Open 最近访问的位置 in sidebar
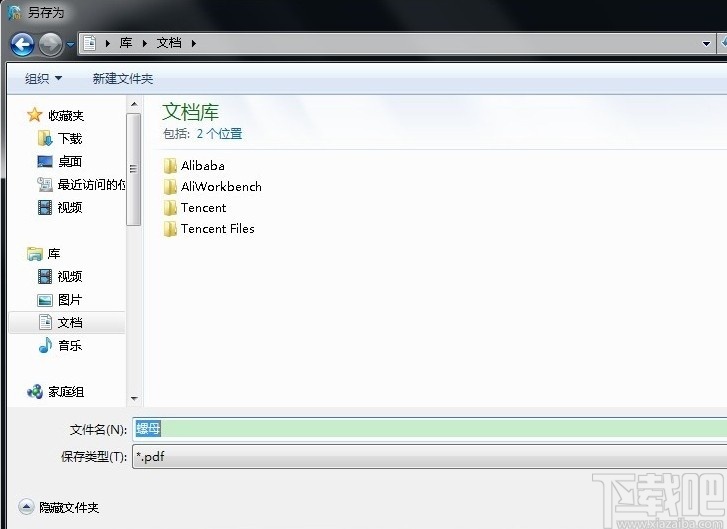The width and height of the screenshot is (727, 529). point(91,185)
